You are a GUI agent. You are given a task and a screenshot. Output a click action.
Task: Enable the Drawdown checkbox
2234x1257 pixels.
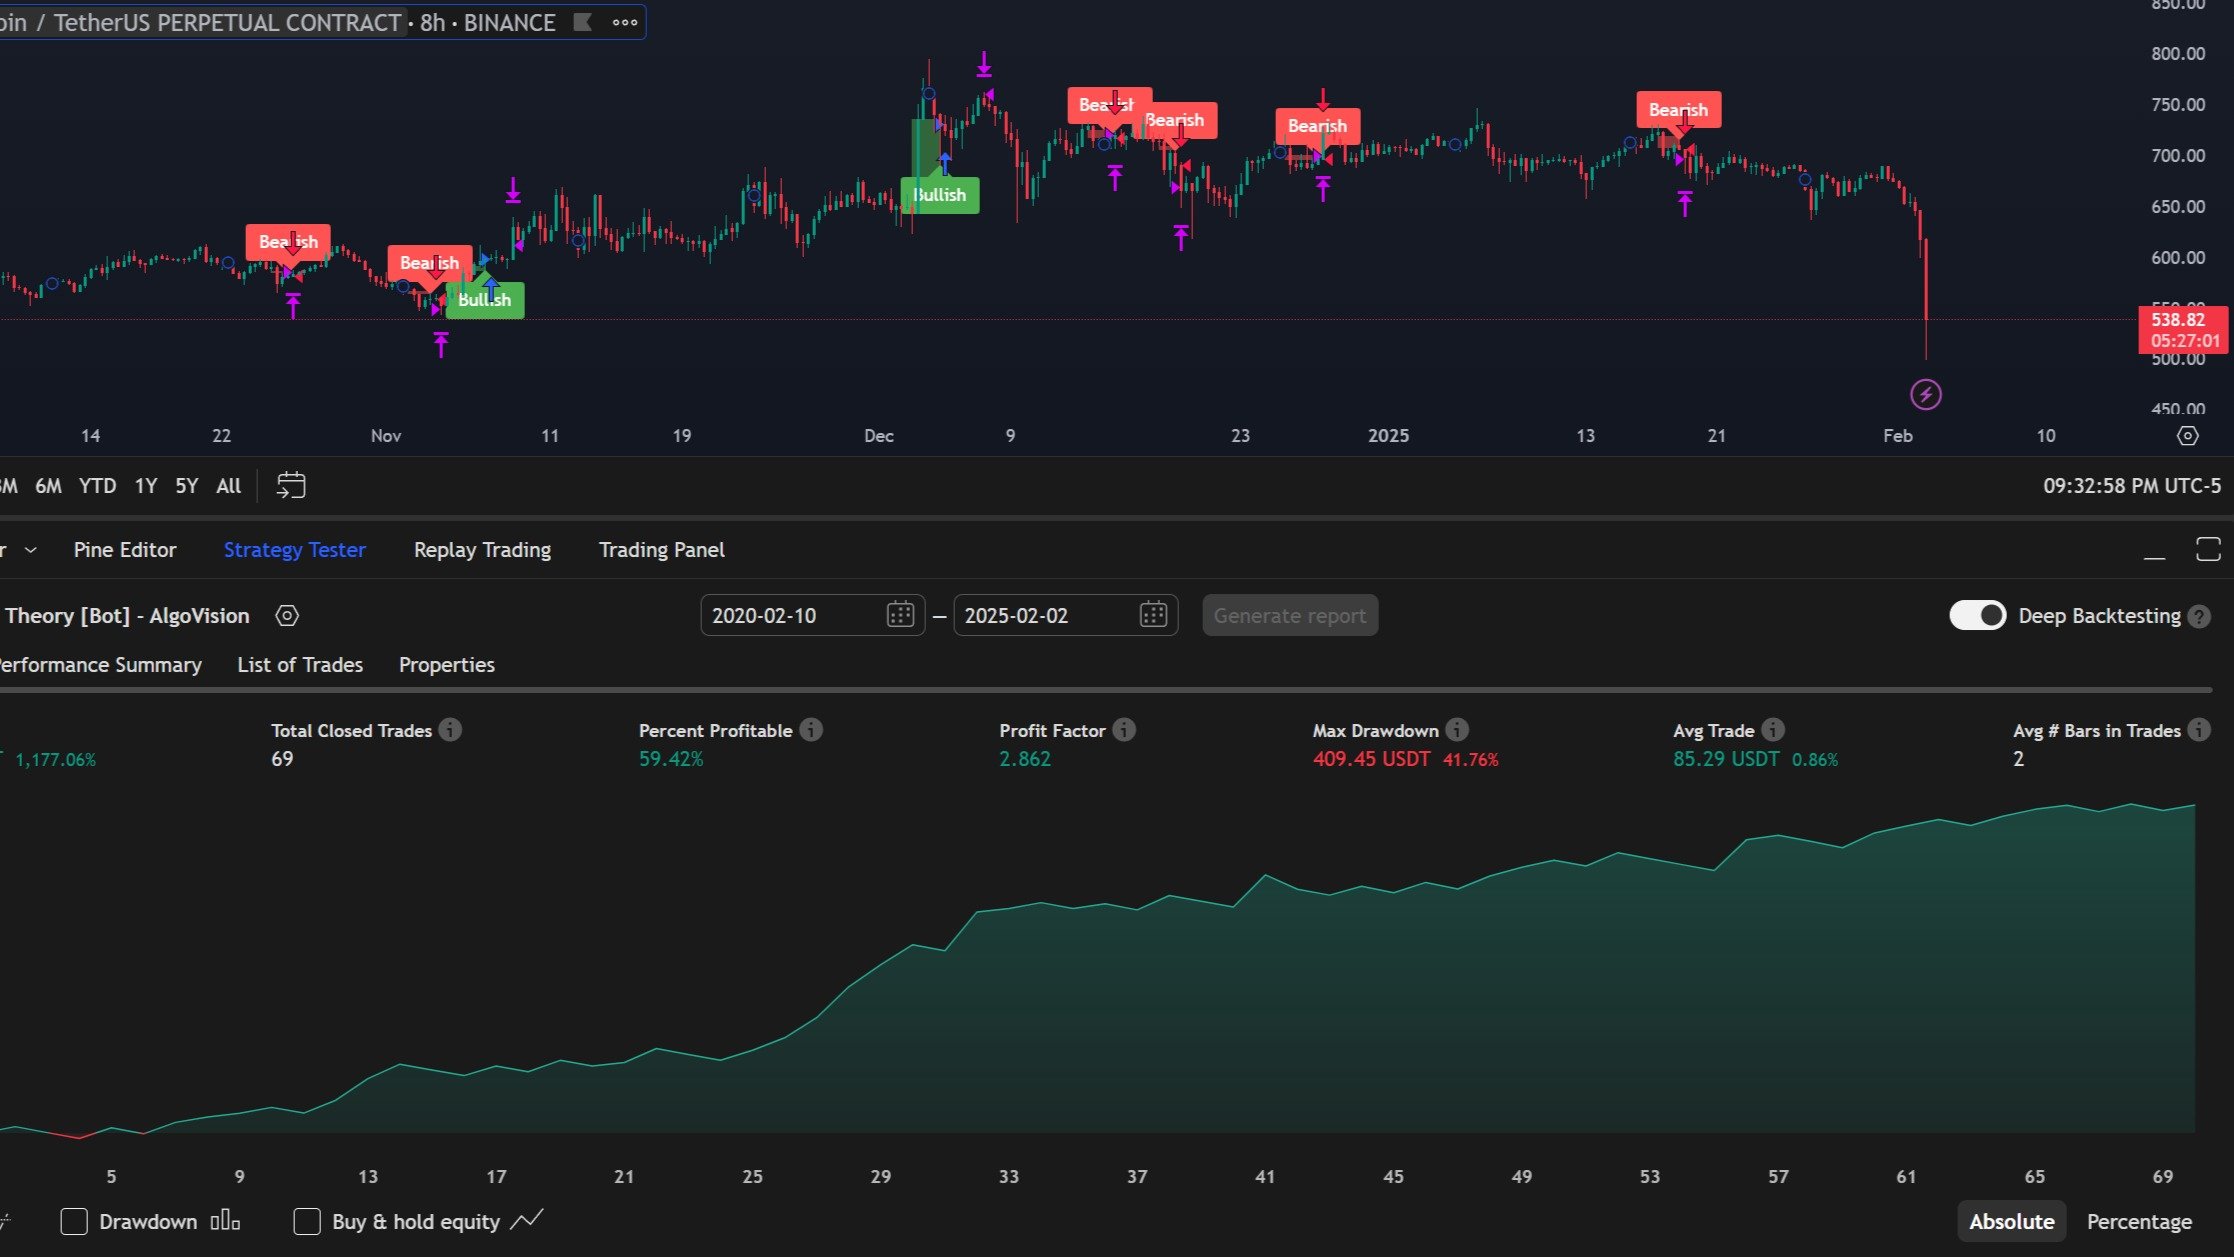pos(74,1222)
